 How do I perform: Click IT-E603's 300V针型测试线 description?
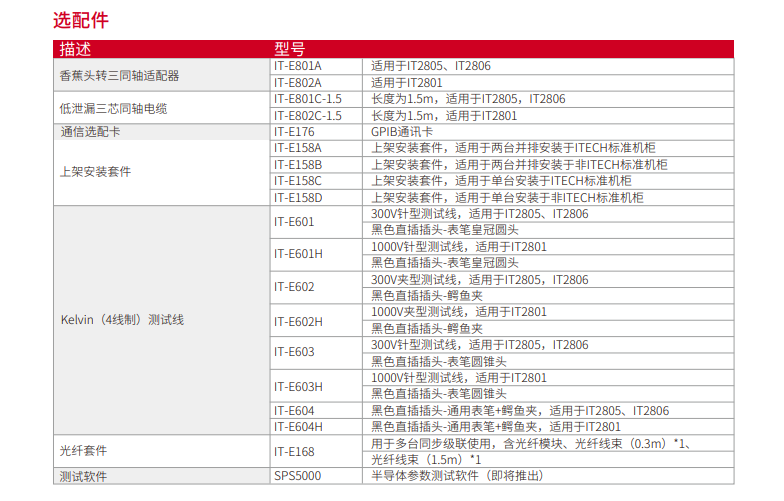tap(480, 345)
